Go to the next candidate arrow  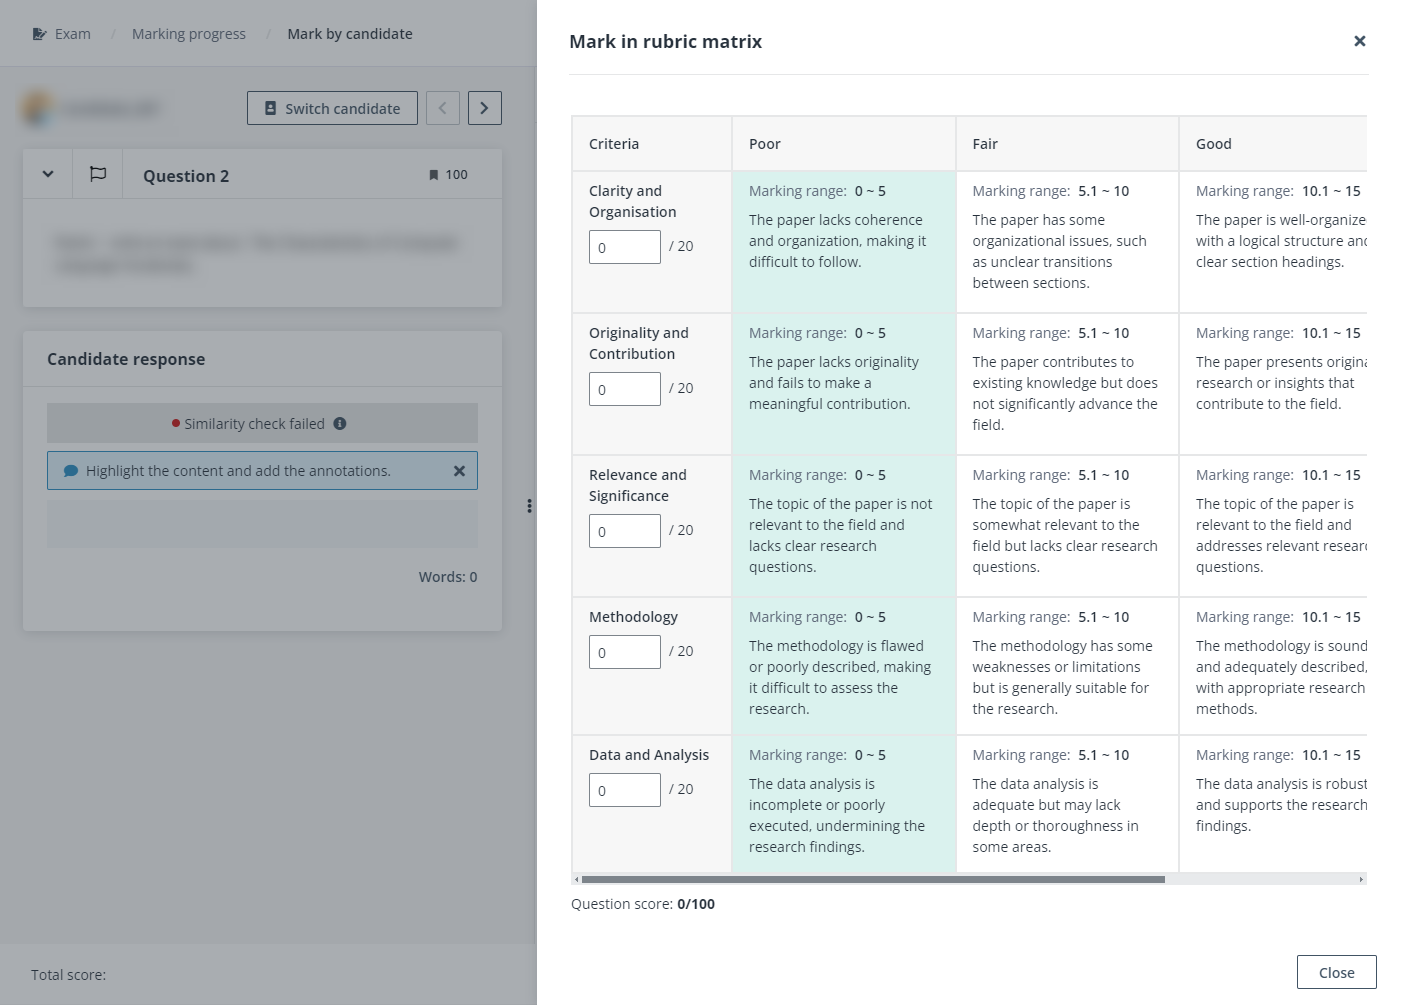(484, 108)
